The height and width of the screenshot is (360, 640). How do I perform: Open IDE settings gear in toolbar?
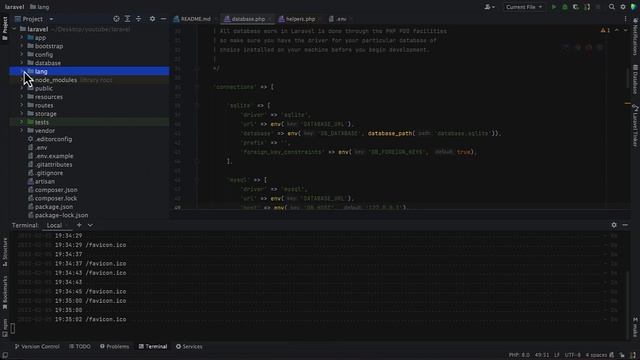tap(623, 7)
